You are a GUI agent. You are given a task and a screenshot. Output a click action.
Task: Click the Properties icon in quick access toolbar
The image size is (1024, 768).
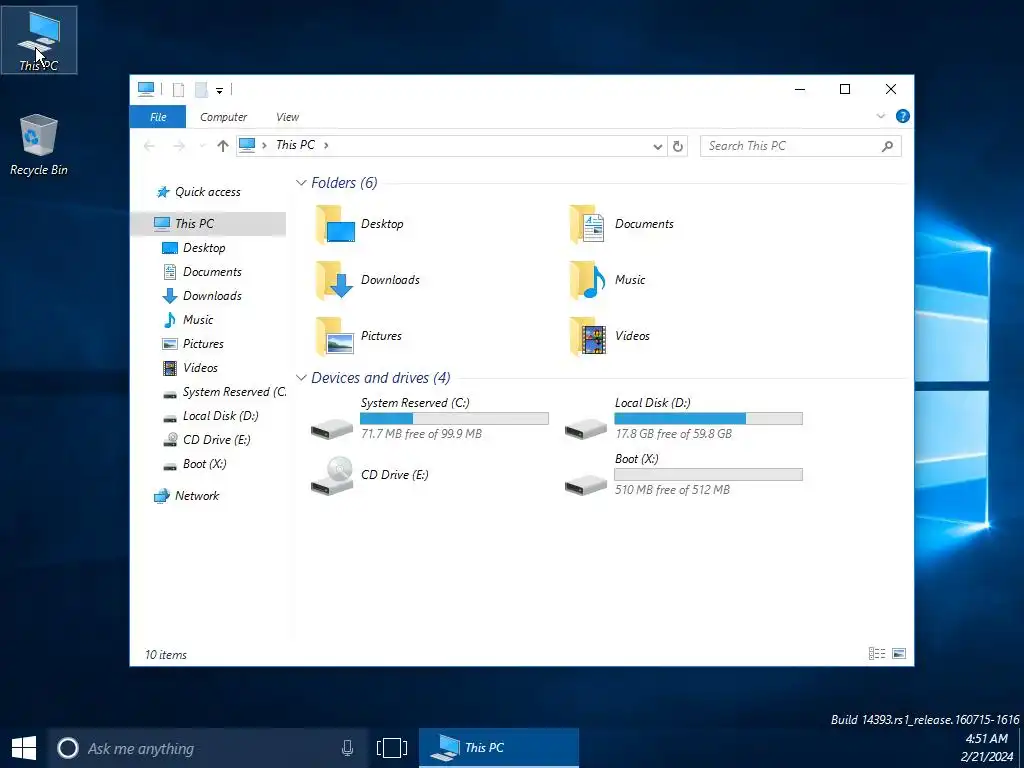(178, 89)
